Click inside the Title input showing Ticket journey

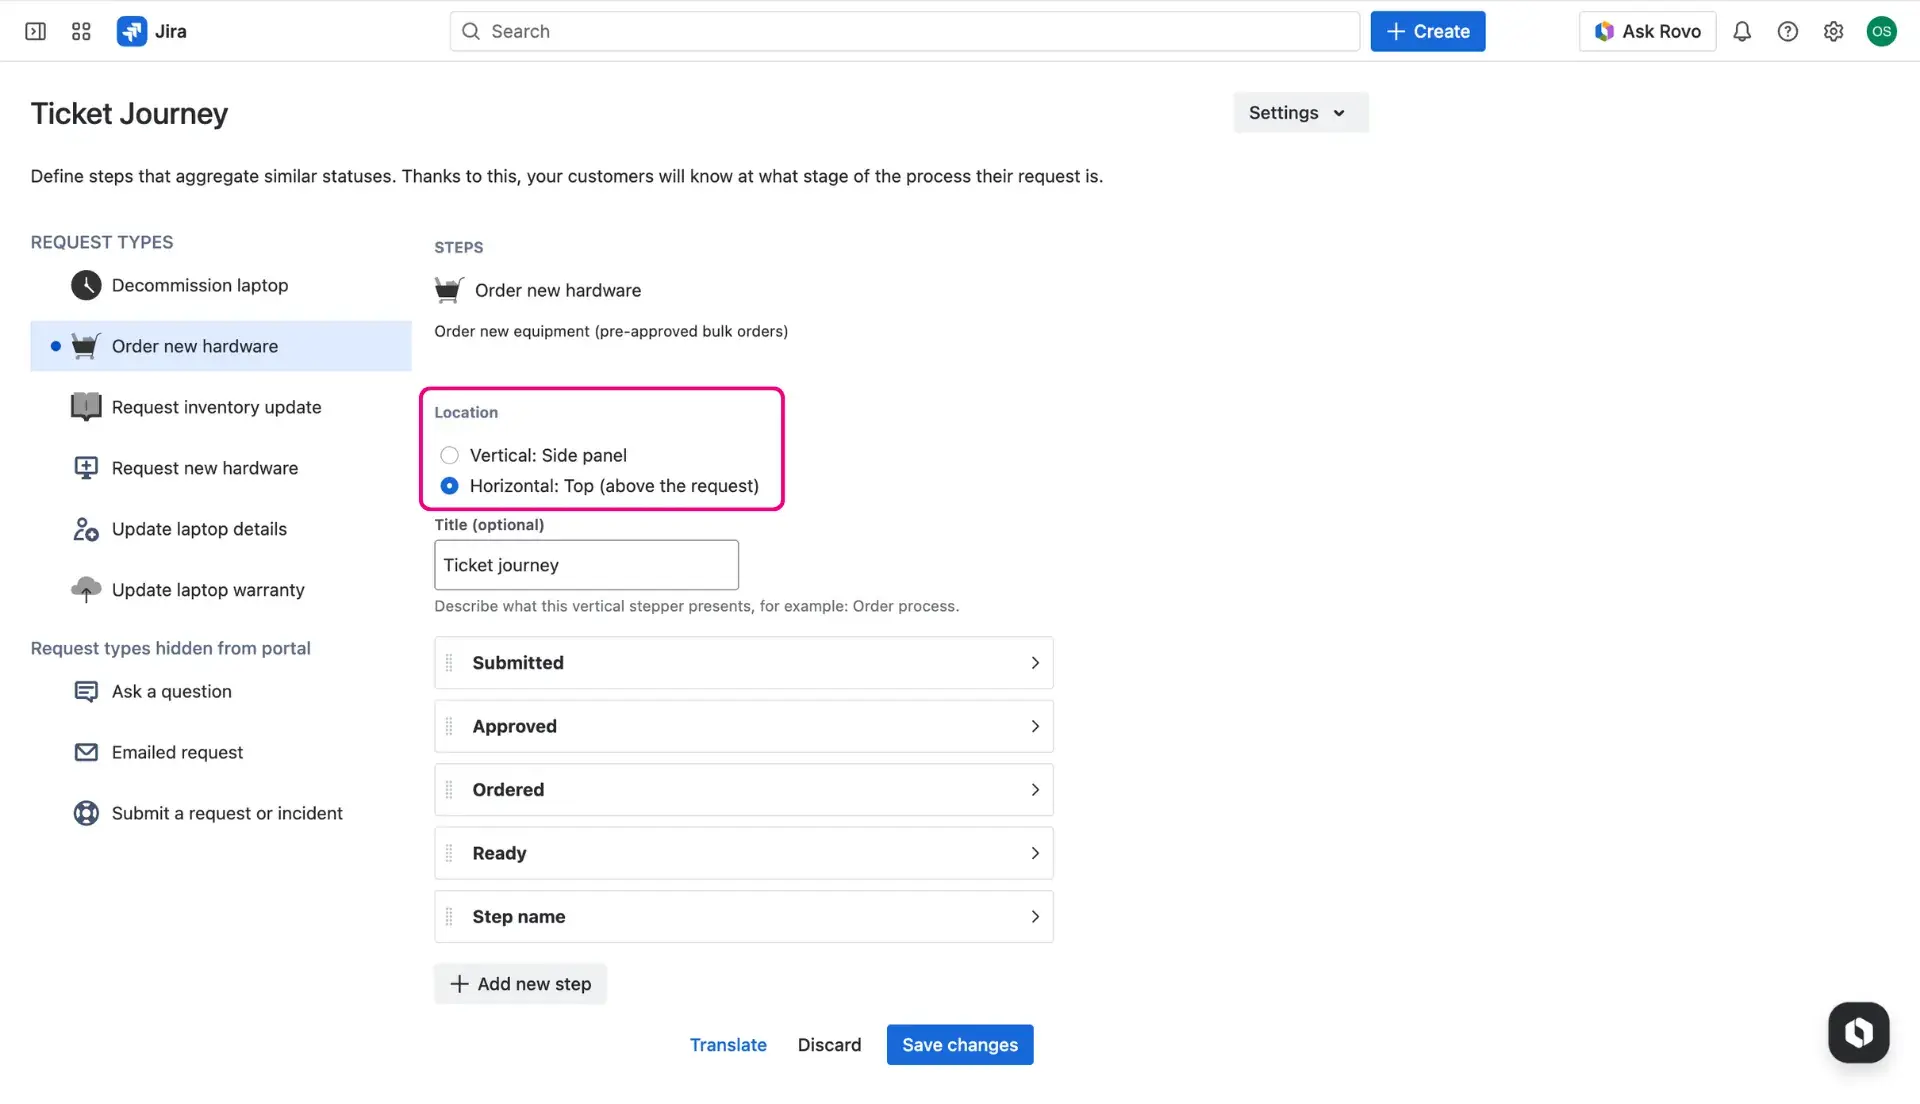pos(586,565)
